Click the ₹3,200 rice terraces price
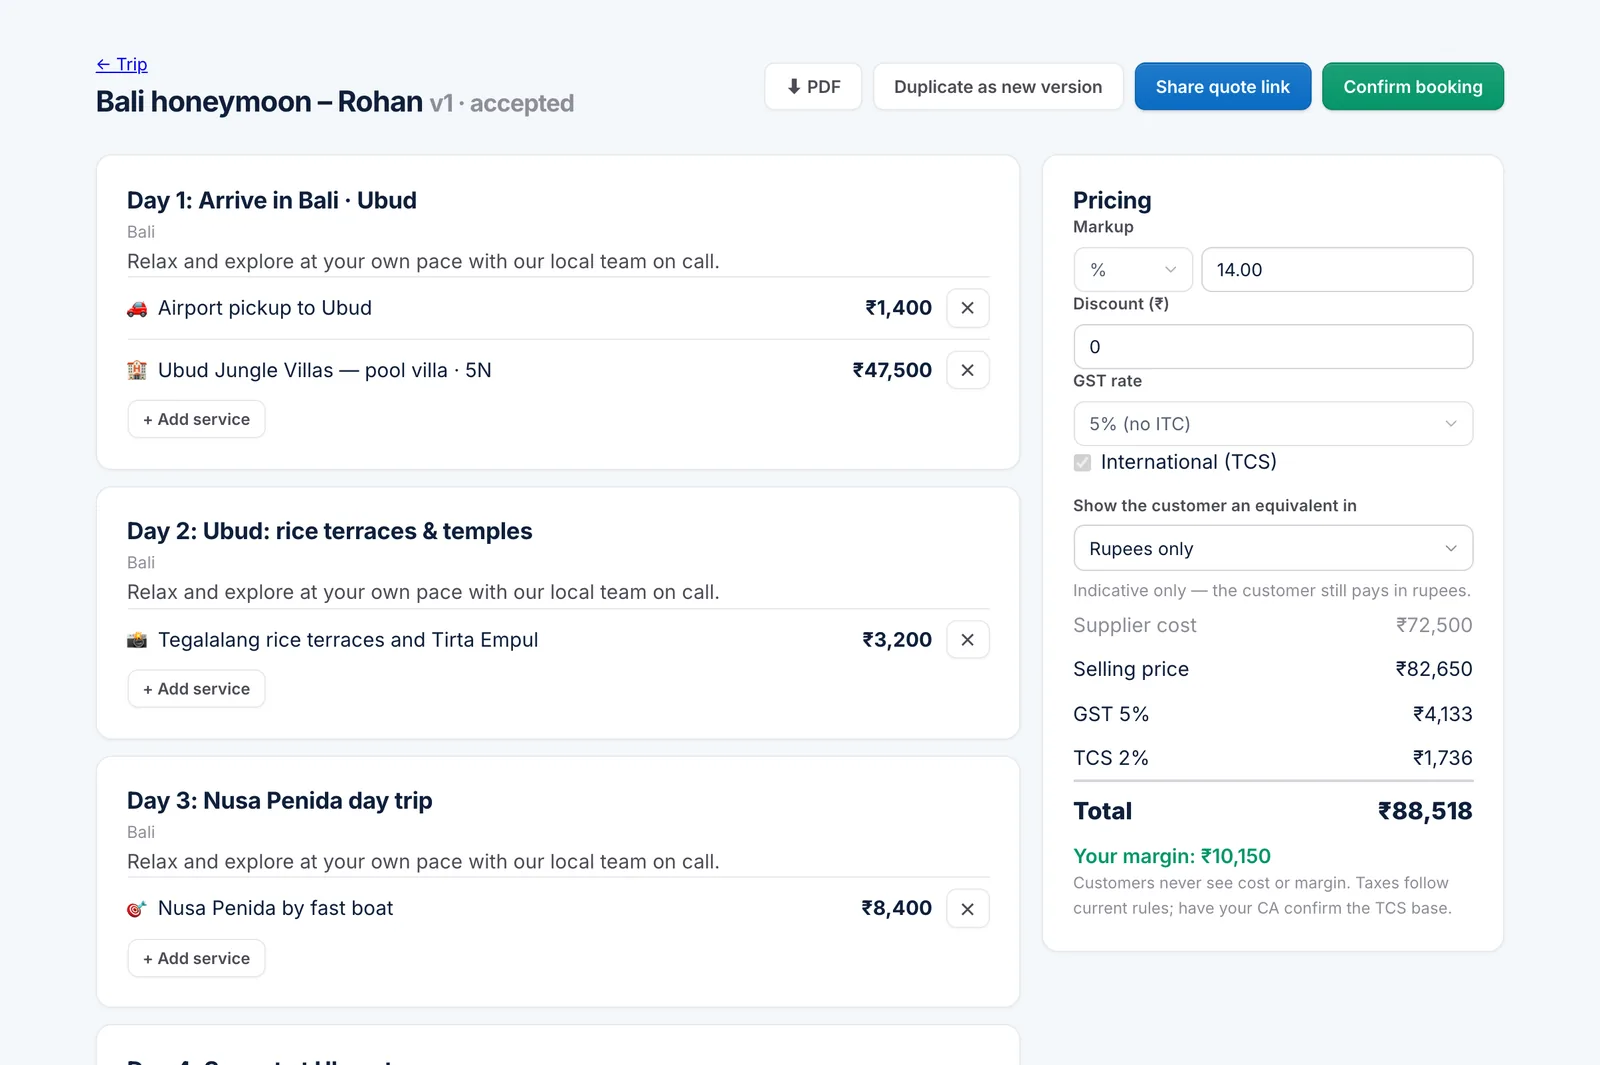Screen dimensions: 1600x1065 pyautogui.click(x=897, y=640)
